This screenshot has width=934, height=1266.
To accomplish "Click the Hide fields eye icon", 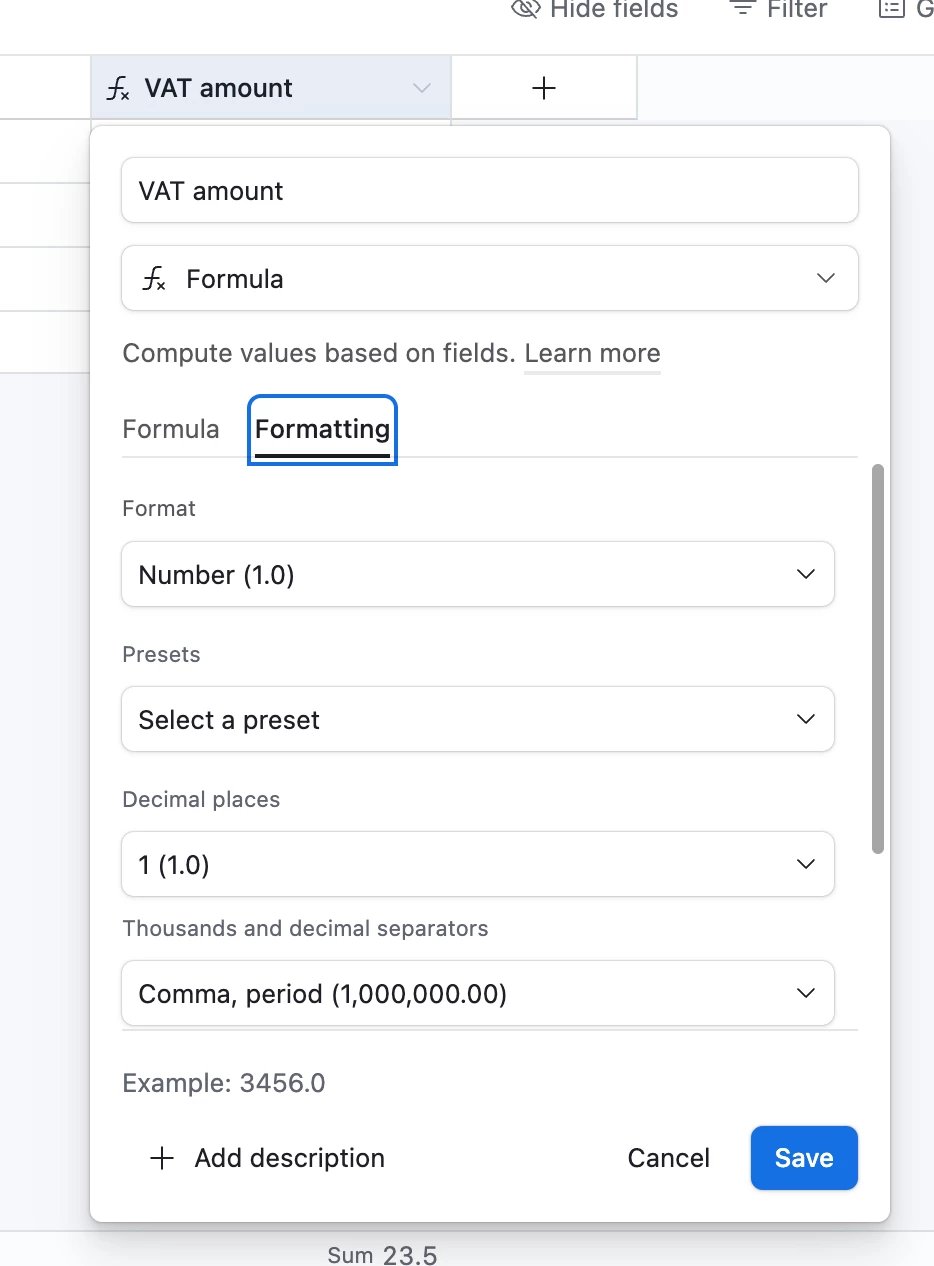I will pos(526,9).
